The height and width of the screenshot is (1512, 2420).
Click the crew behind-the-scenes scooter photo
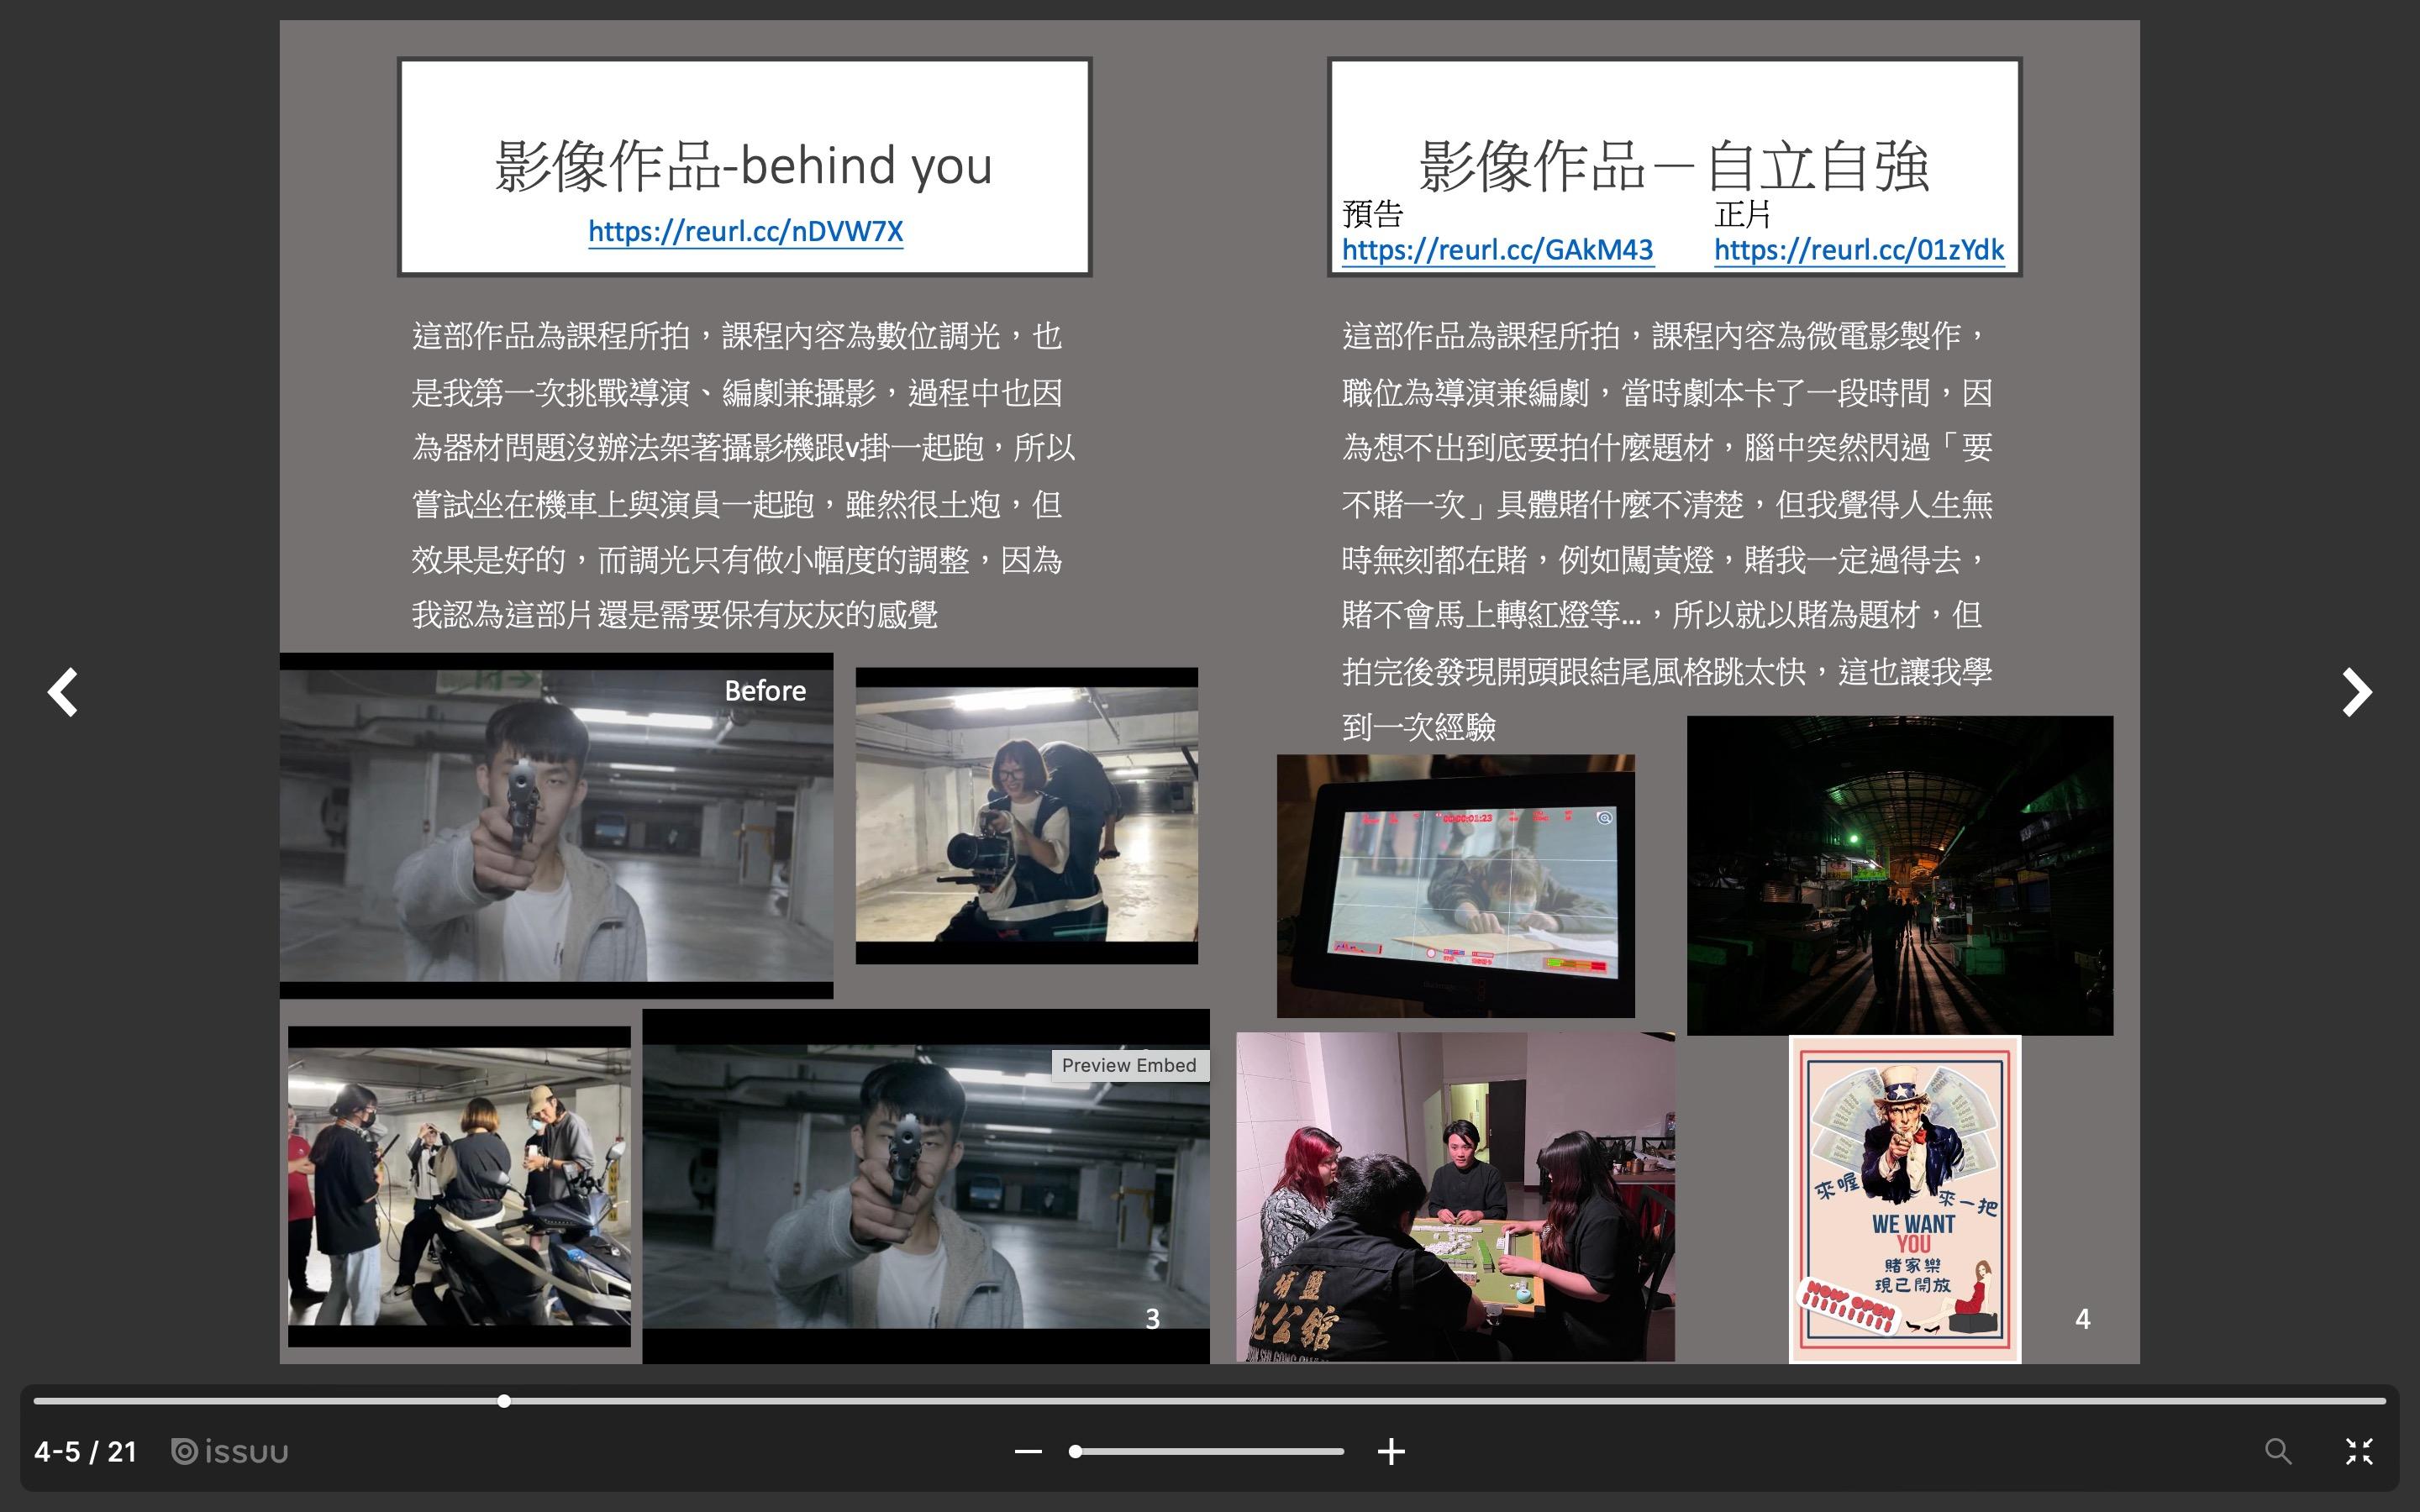pyautogui.click(x=459, y=1186)
